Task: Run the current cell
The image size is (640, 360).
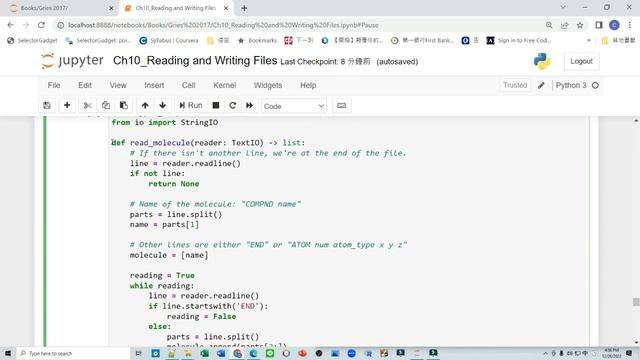Action: 191,106
